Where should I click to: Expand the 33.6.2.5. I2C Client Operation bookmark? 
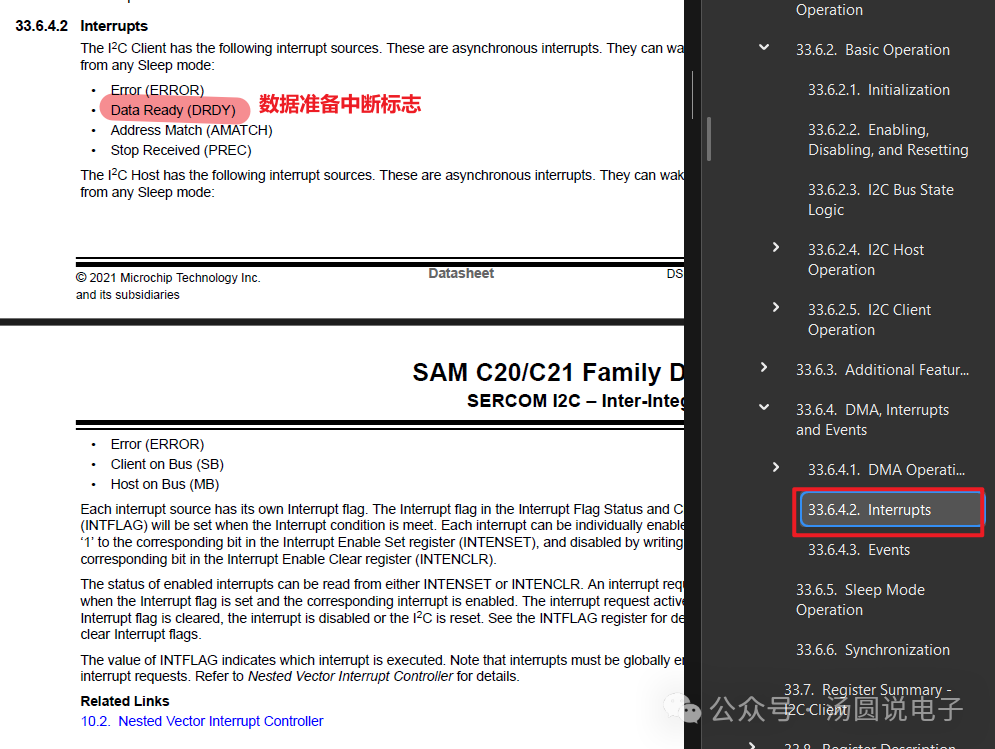[x=775, y=307]
